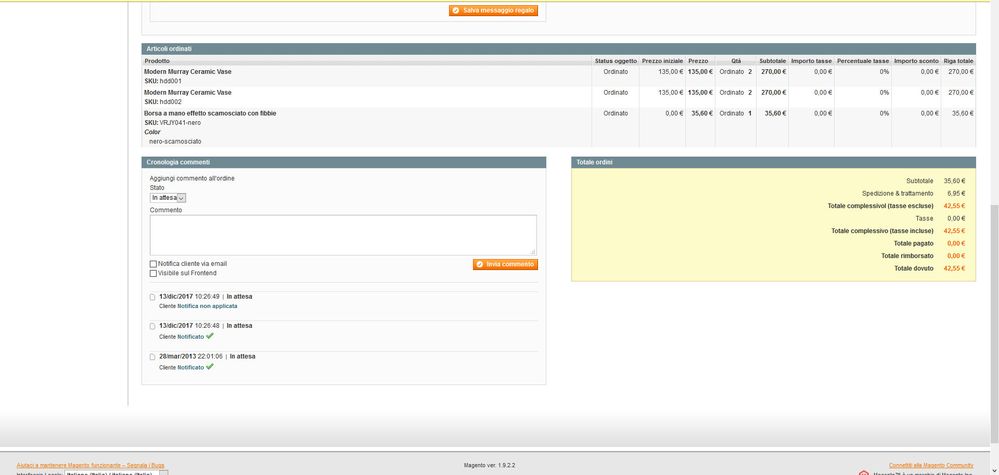Click the Prezzo iniziale column header
Image resolution: width=999 pixels, height=475 pixels.
(662, 61)
